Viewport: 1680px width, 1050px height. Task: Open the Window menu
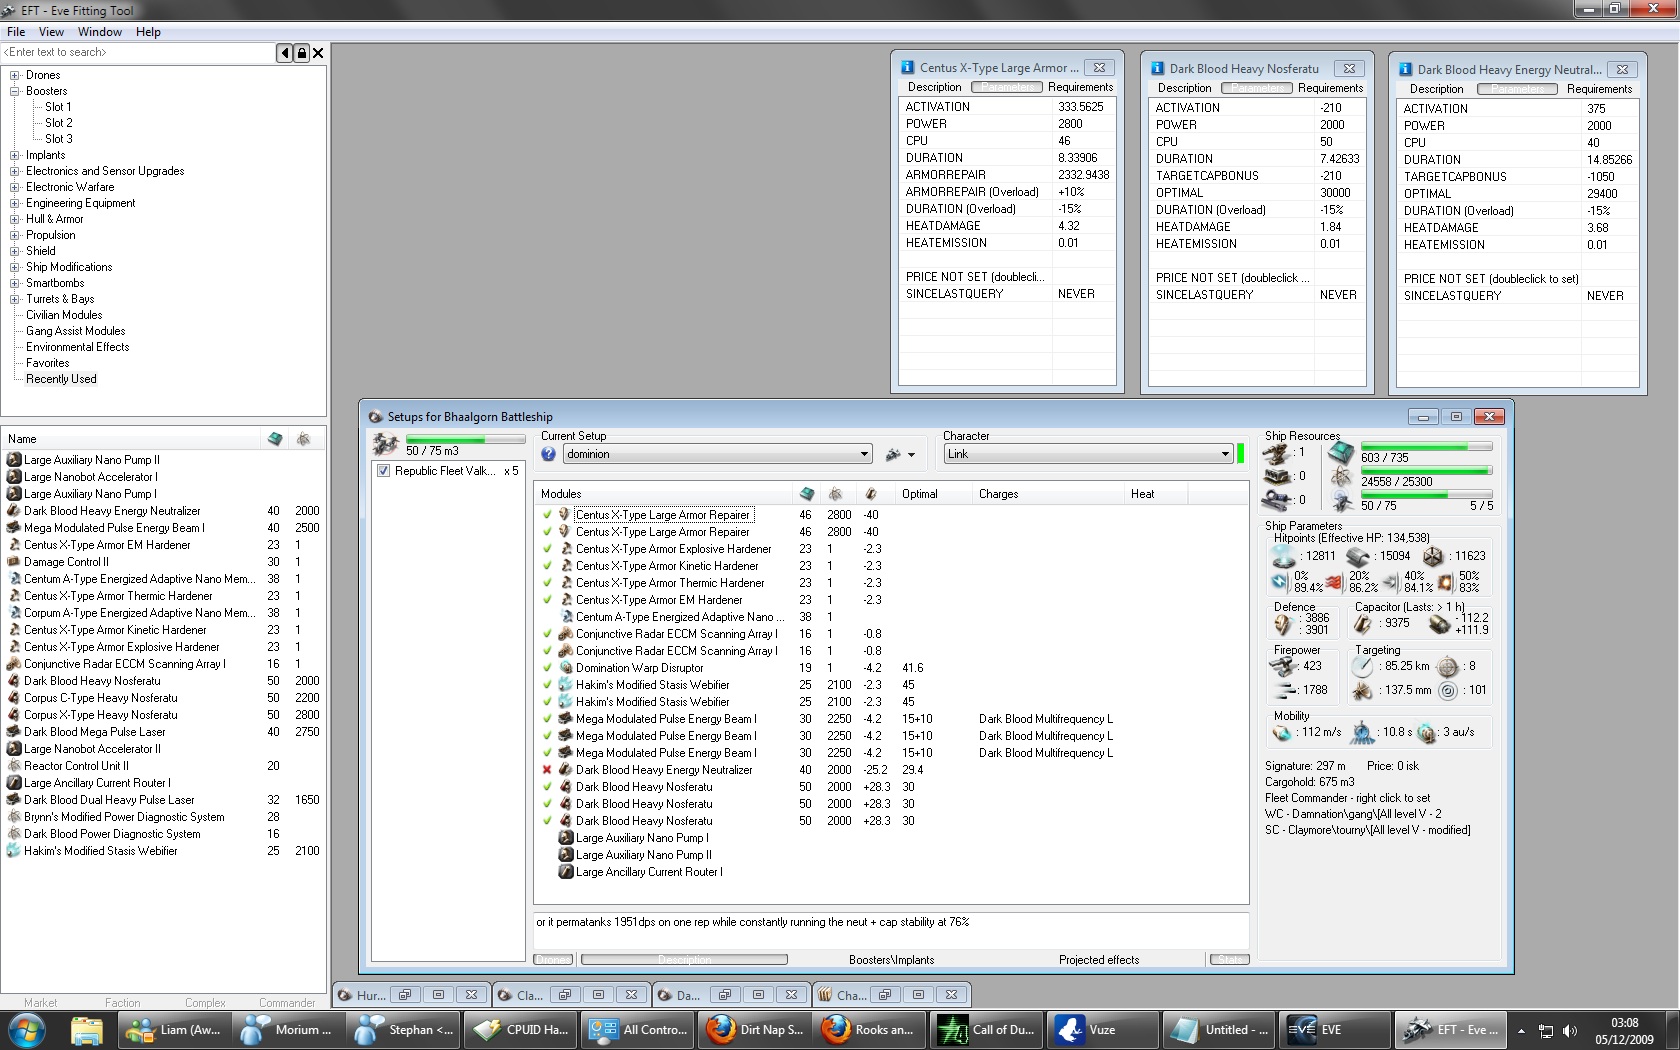pos(100,32)
